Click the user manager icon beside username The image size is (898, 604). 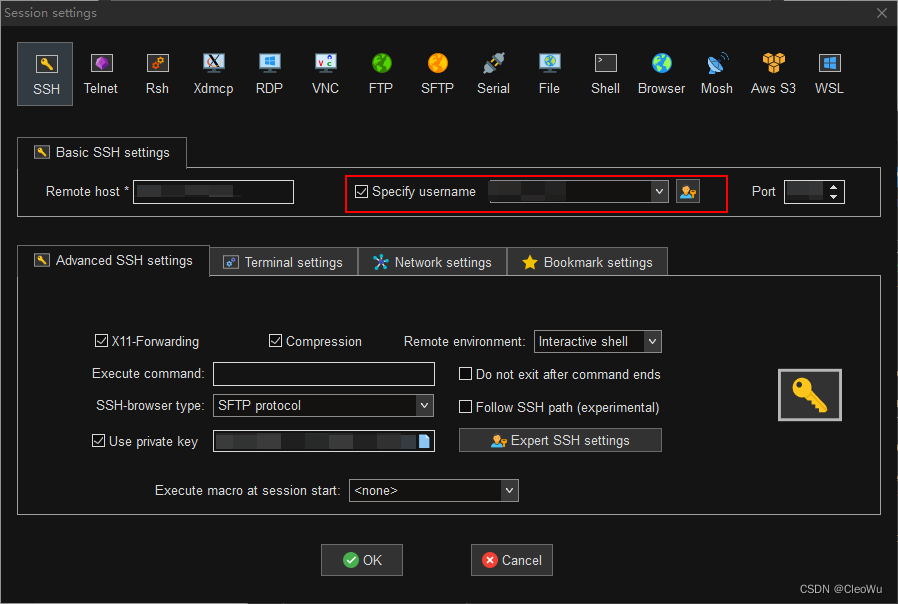pyautogui.click(x=687, y=191)
